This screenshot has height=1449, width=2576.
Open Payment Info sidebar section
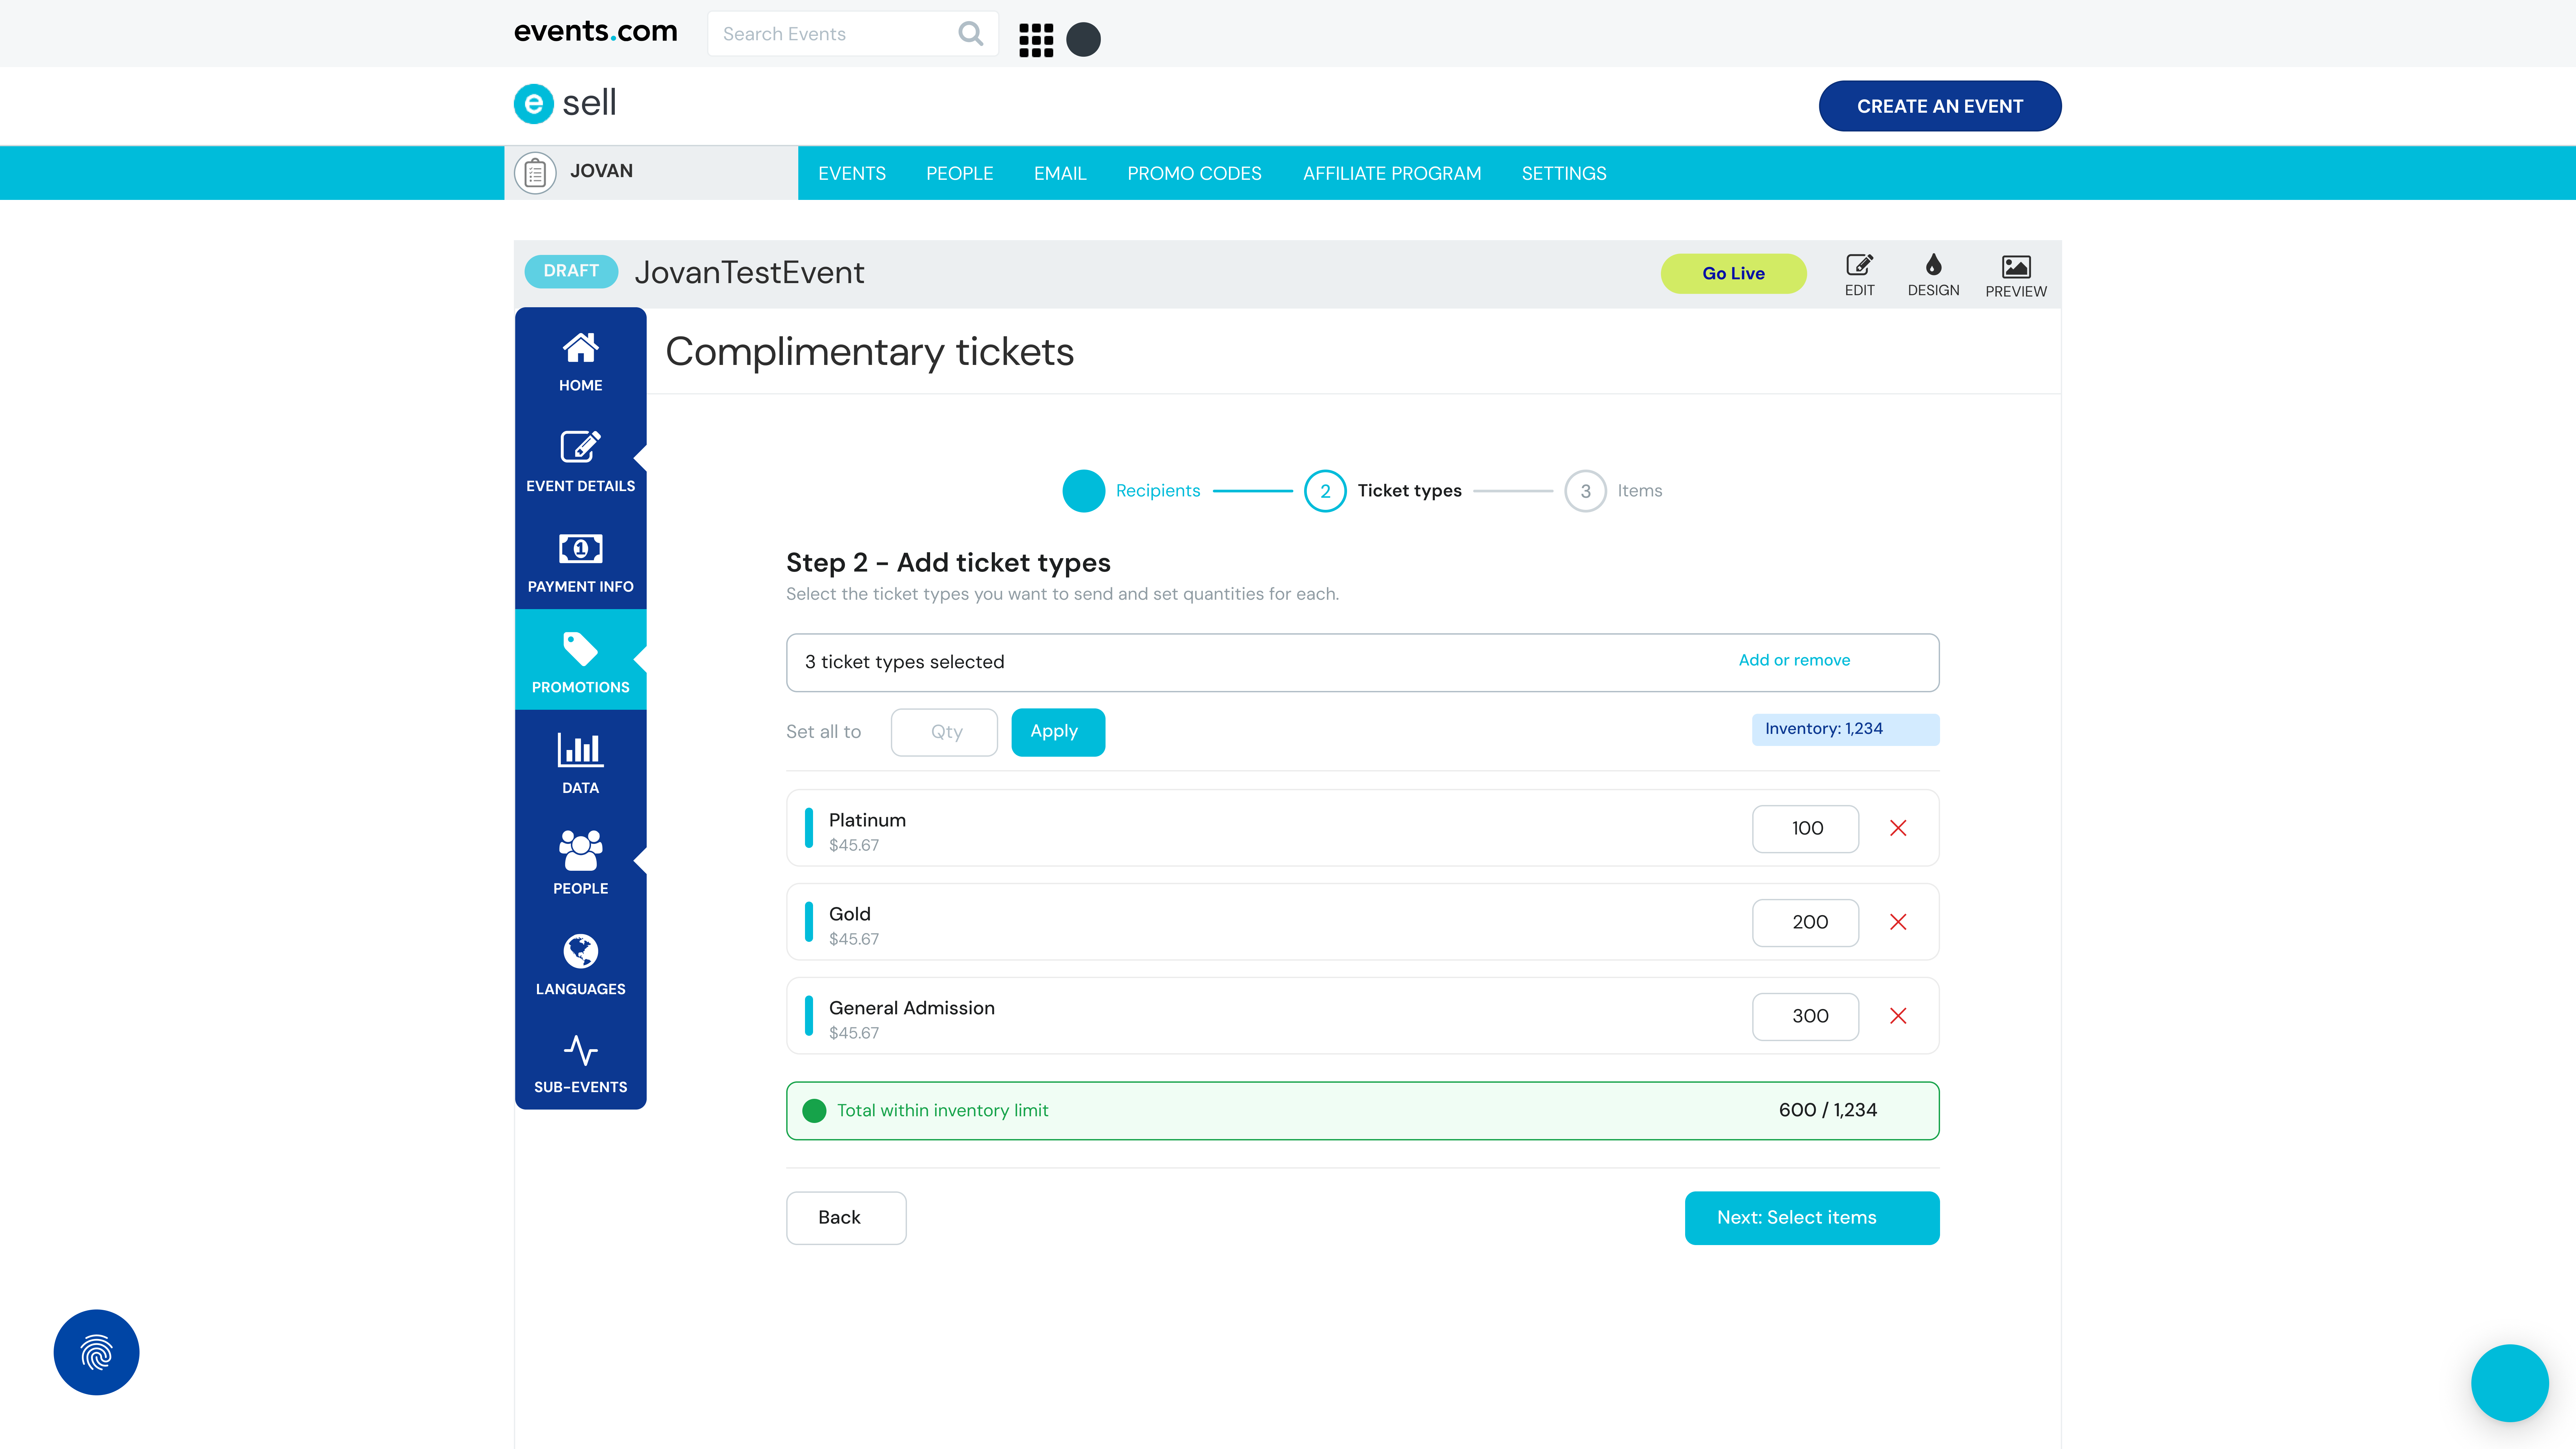coord(580,562)
